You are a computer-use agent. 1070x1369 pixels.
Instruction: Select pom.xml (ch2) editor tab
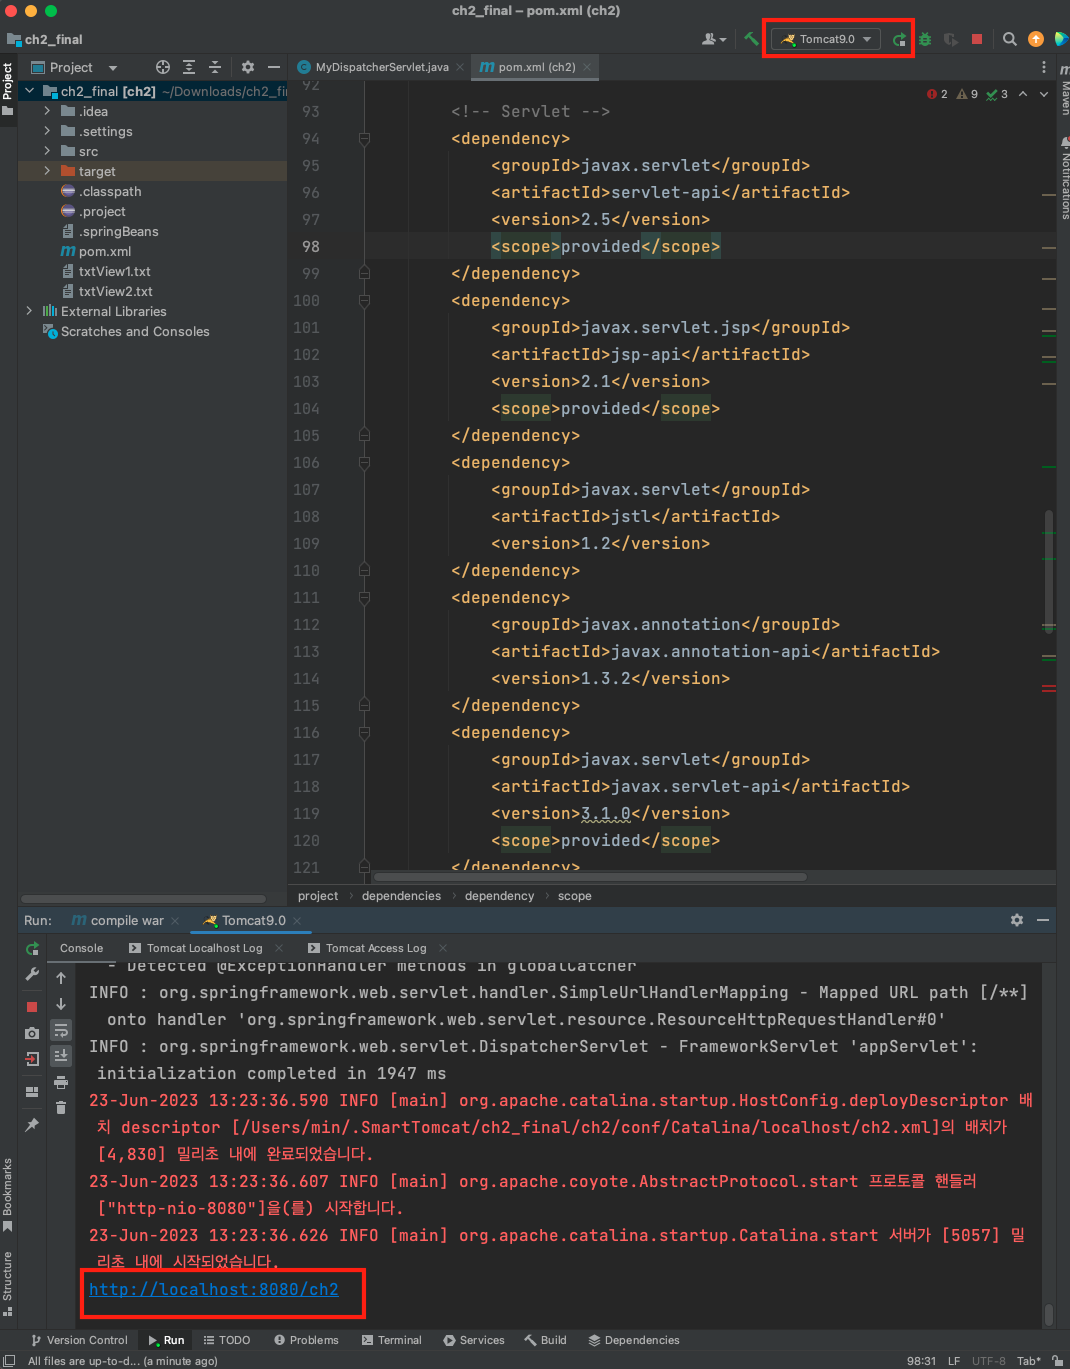[x=537, y=67]
